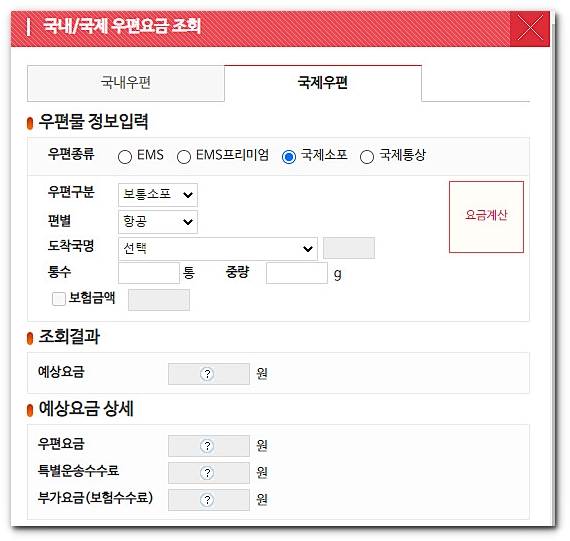Choose the EMS프리미엄 radio option
This screenshot has height=541, width=570.
pyautogui.click(x=184, y=157)
